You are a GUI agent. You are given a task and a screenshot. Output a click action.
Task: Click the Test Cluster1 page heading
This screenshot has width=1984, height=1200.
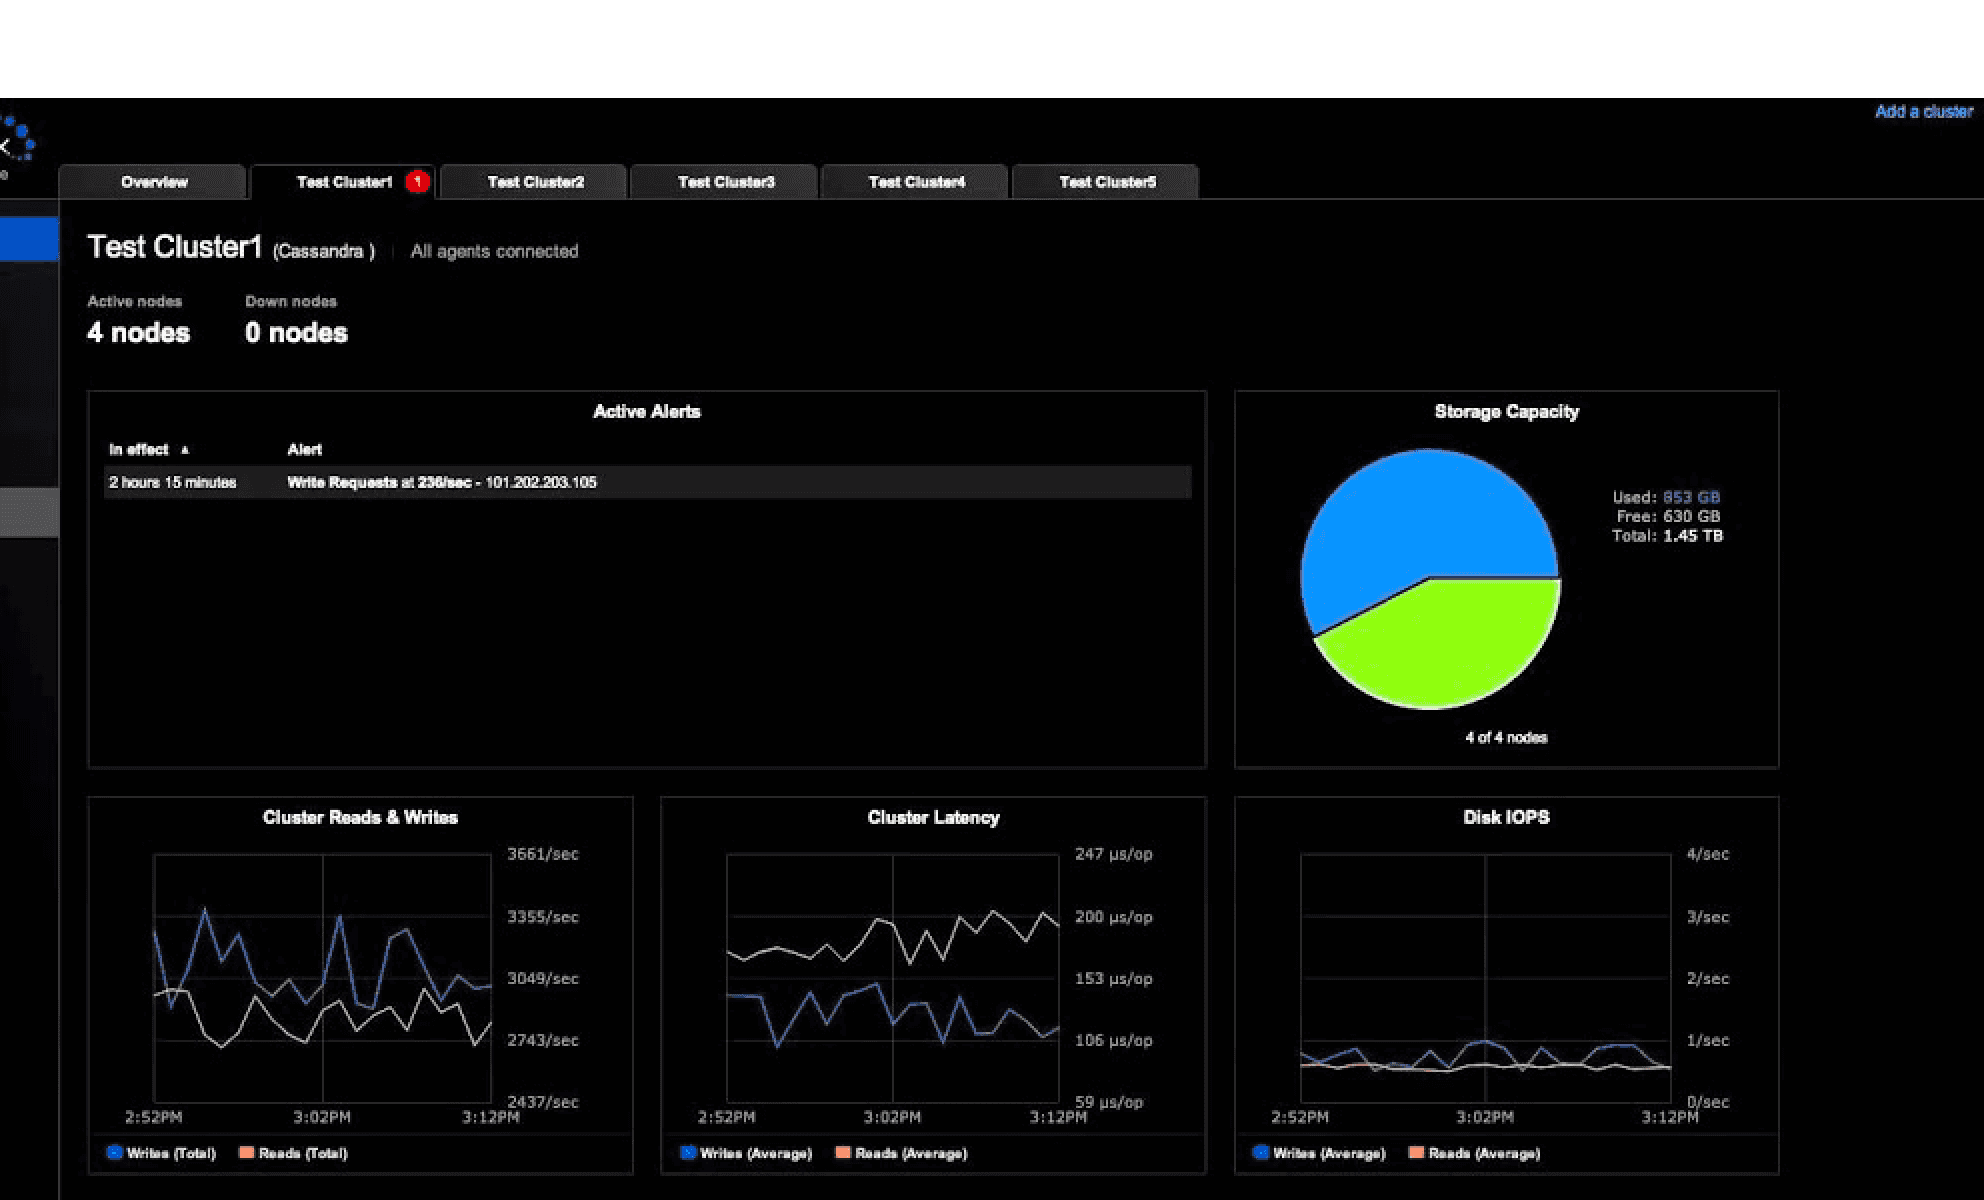coord(174,246)
